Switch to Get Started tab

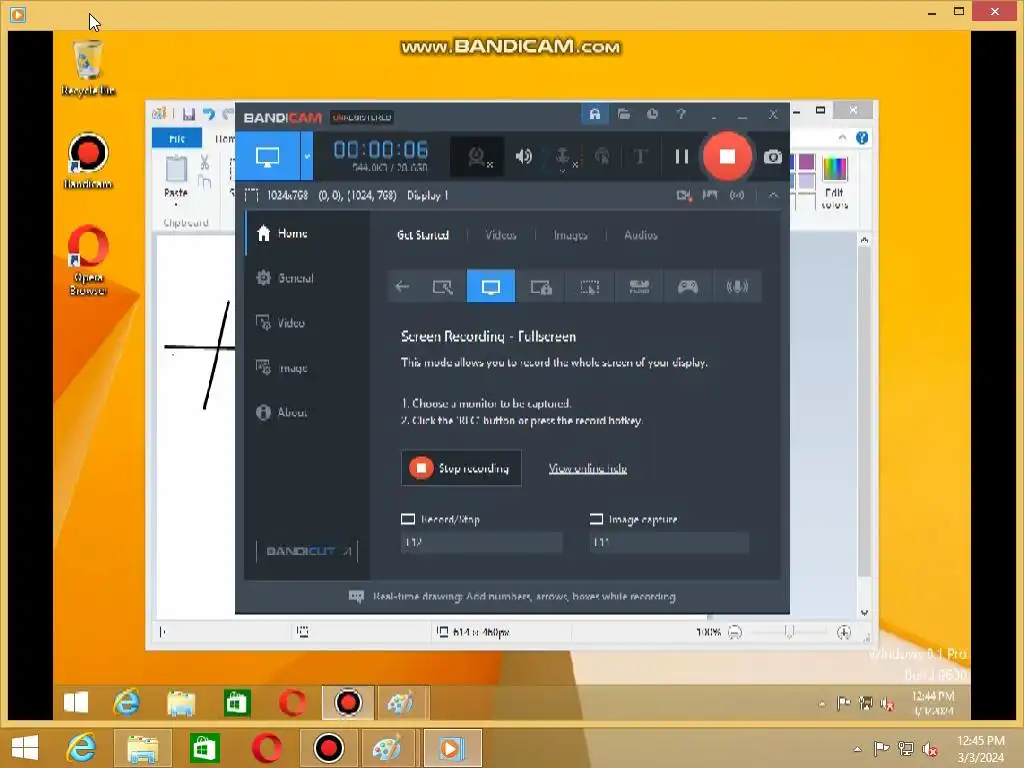click(423, 235)
